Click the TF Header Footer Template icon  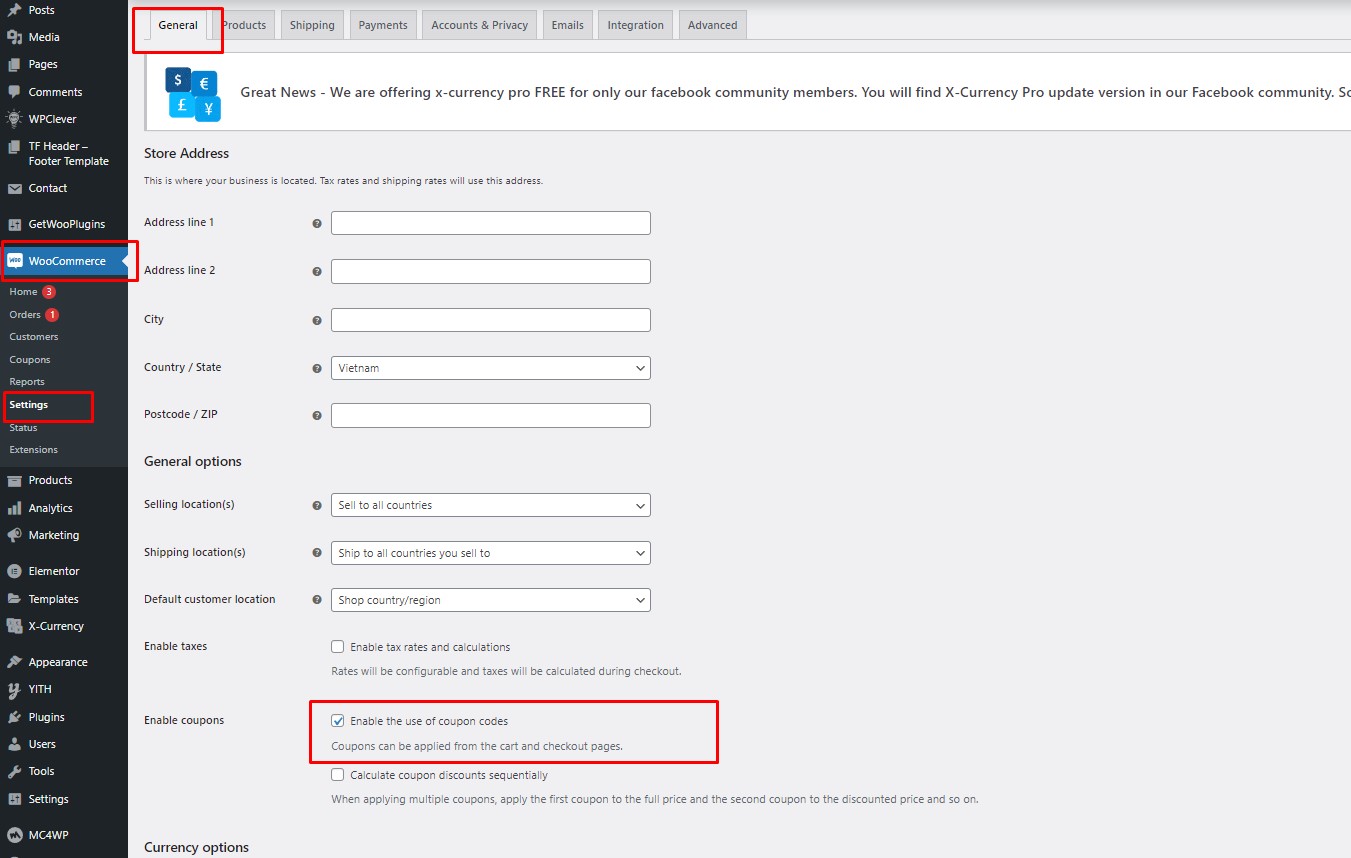pyautogui.click(x=14, y=146)
